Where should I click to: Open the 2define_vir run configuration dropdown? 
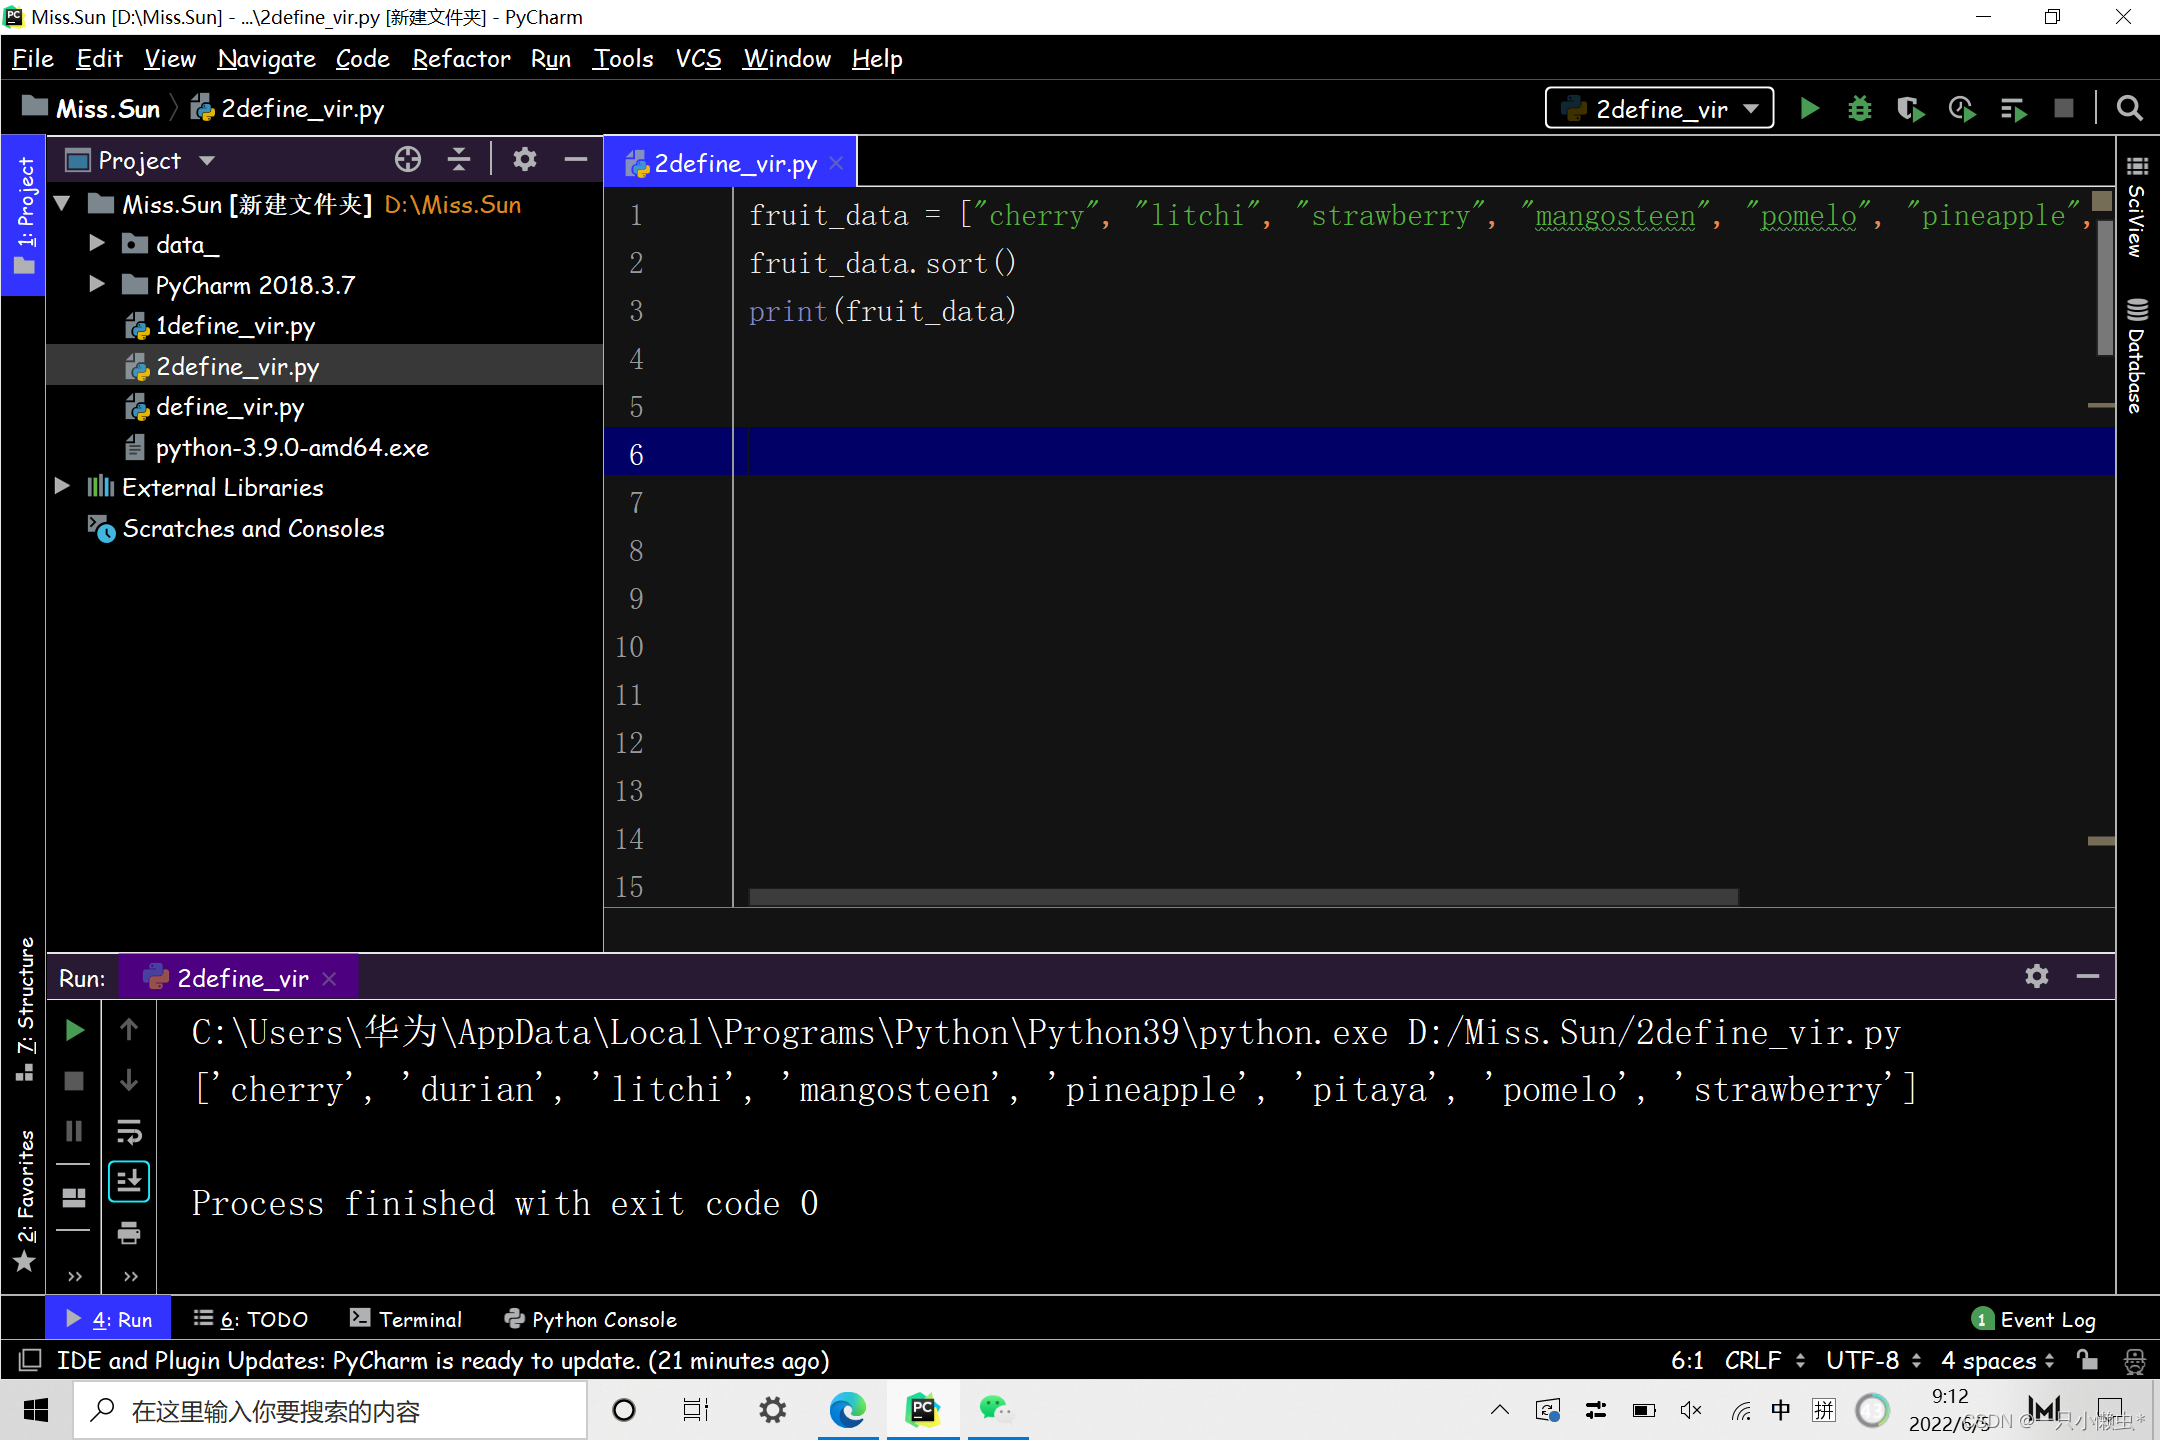1660,108
